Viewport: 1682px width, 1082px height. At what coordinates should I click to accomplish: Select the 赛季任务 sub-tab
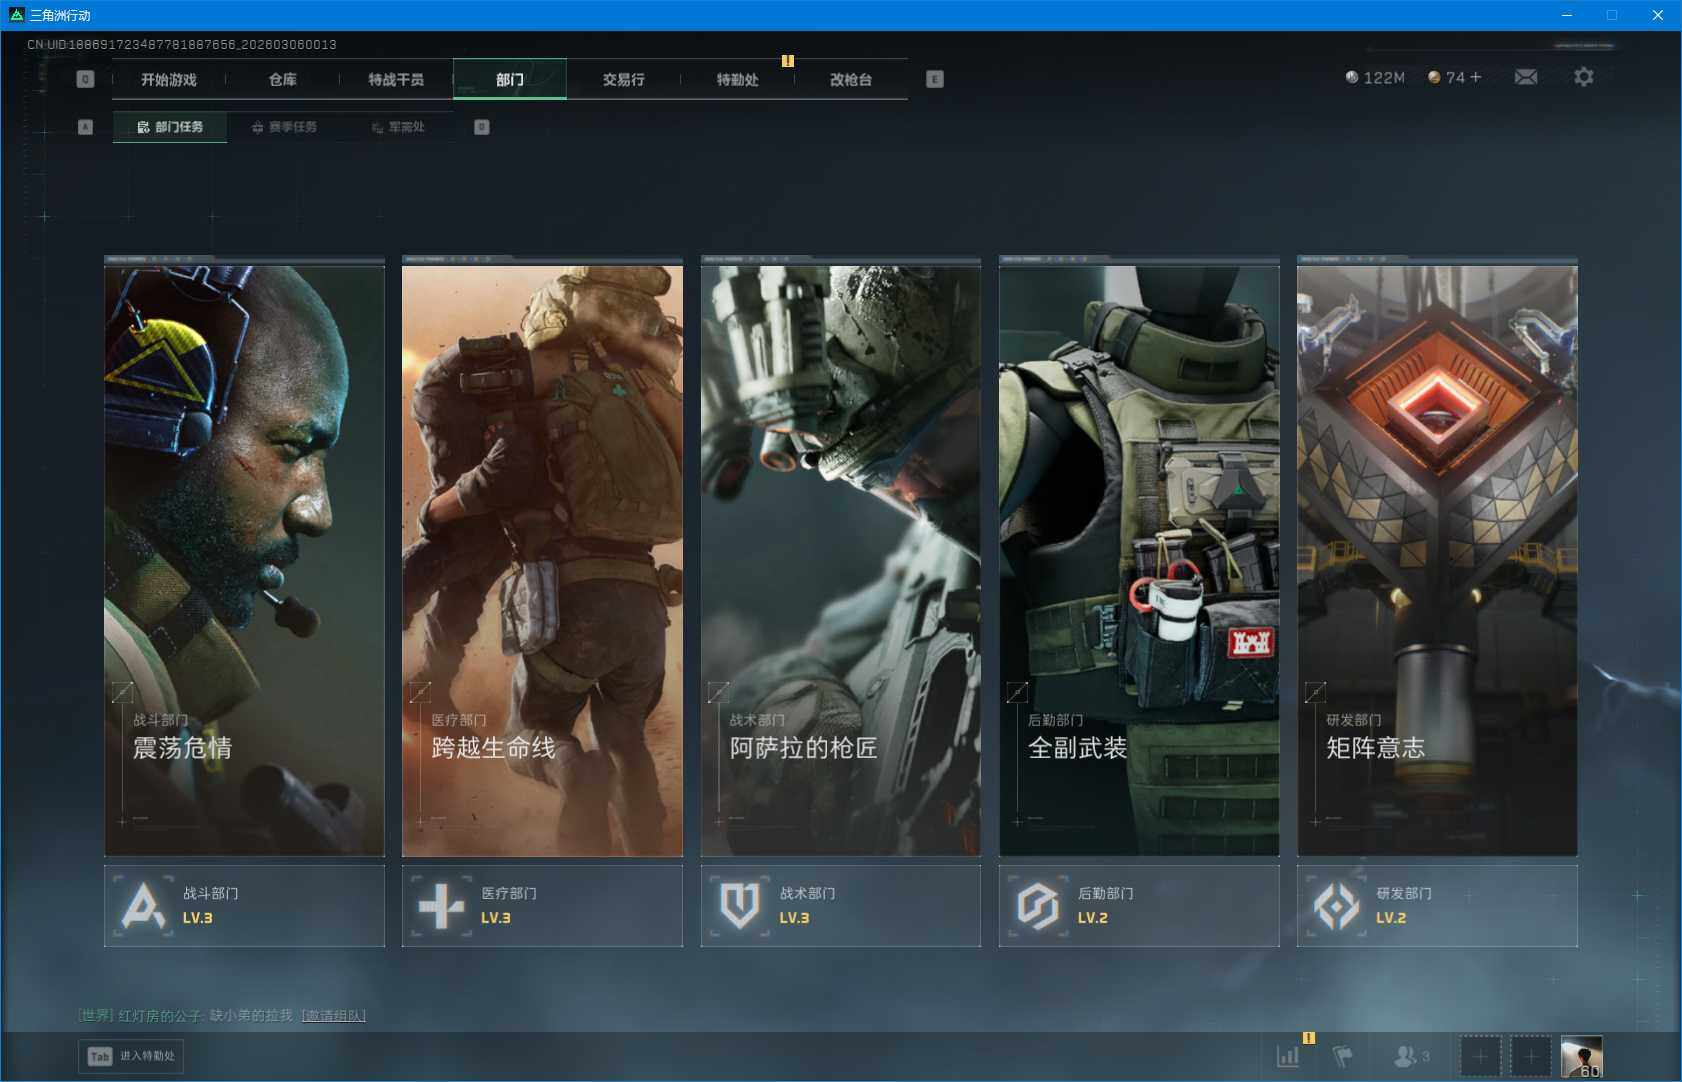coord(285,127)
